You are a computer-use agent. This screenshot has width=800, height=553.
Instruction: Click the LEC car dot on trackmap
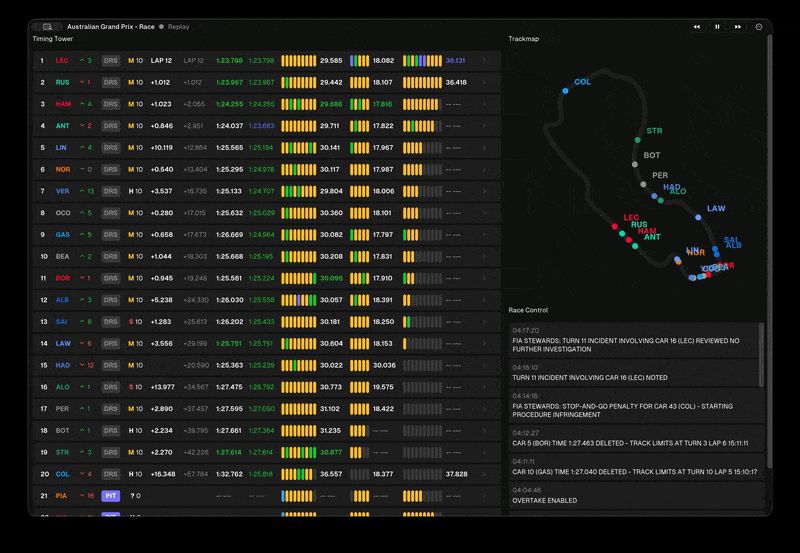(x=615, y=227)
